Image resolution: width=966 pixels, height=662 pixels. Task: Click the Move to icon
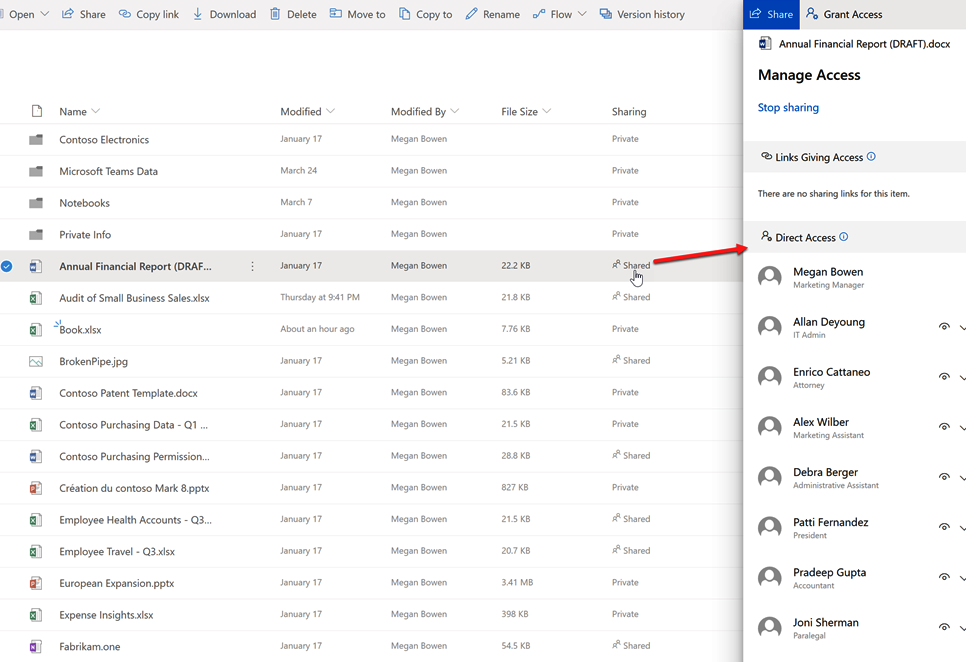coord(335,13)
